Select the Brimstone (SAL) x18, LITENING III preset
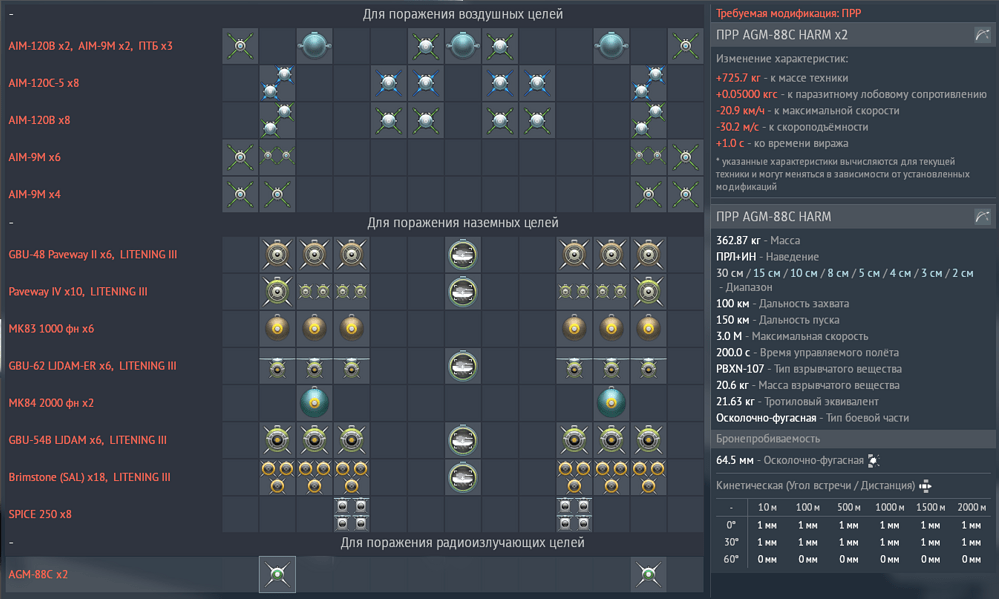 pyautogui.click(x=89, y=477)
